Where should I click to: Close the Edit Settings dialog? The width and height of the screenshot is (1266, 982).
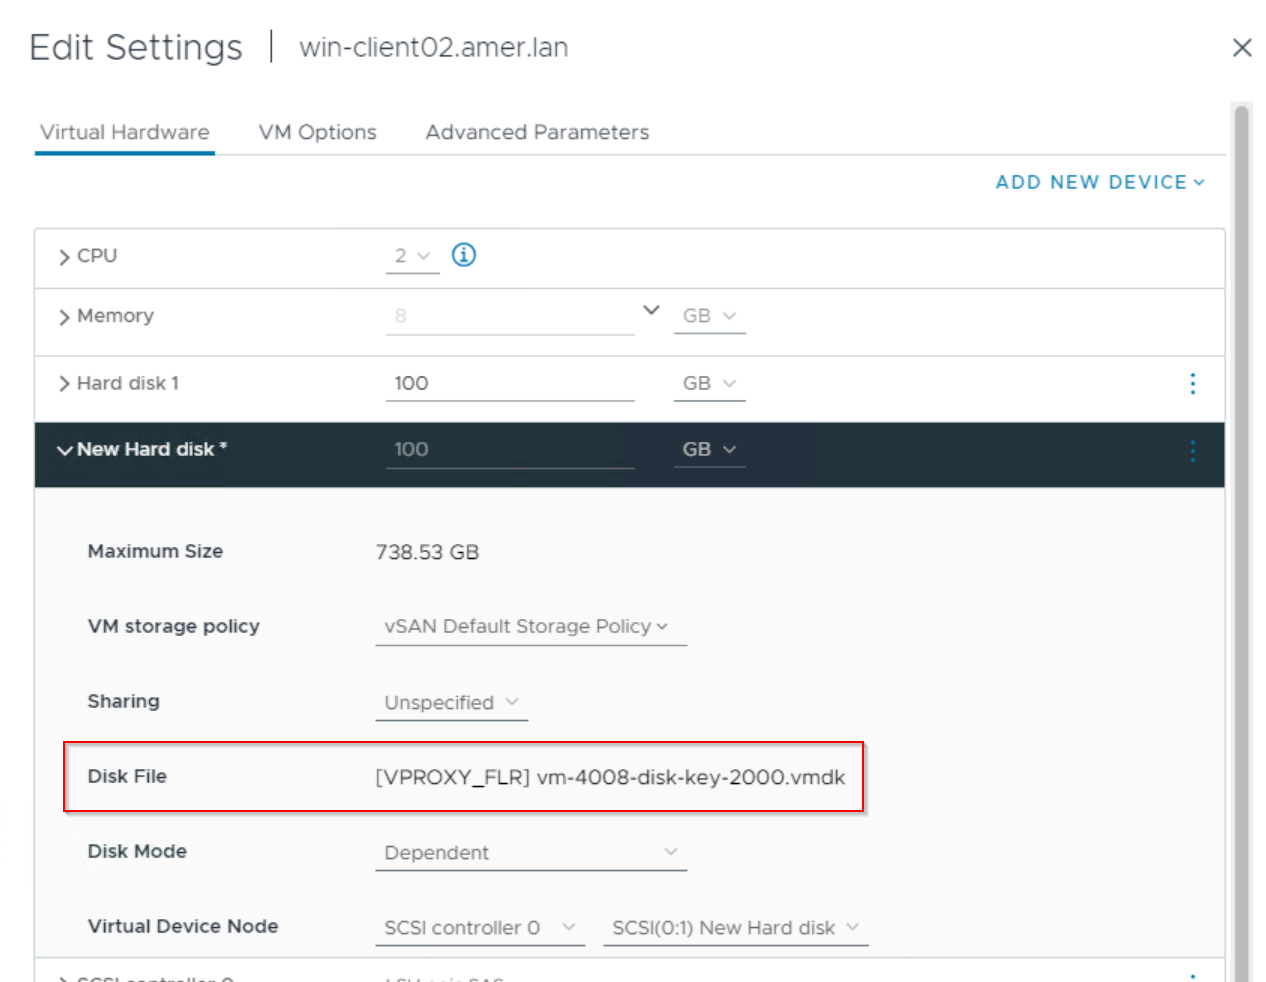click(x=1242, y=47)
